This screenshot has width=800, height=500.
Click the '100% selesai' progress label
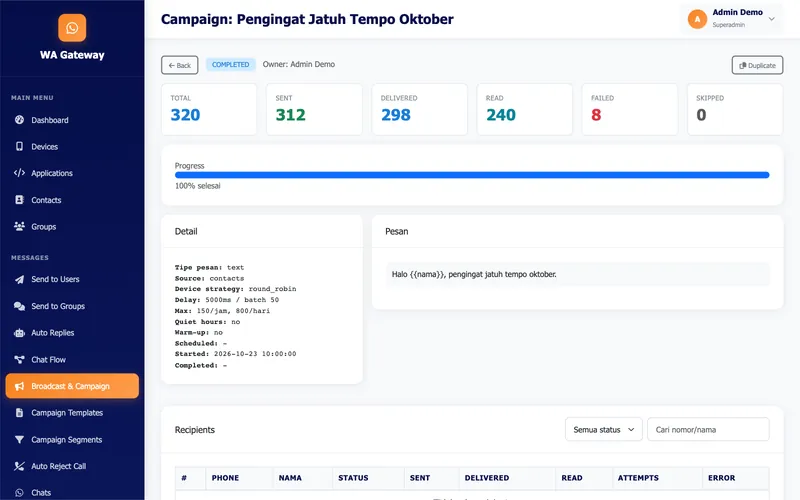tap(197, 186)
